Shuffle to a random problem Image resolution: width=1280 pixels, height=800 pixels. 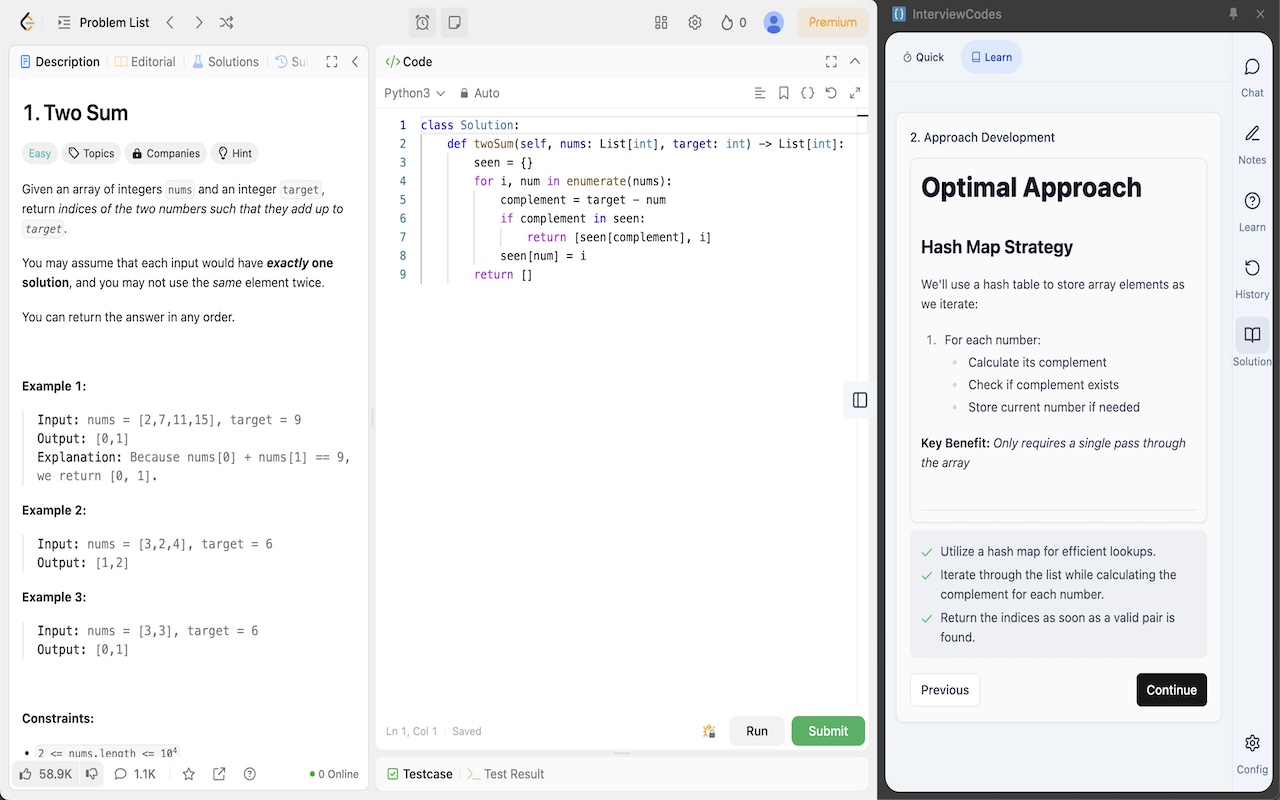pos(225,22)
